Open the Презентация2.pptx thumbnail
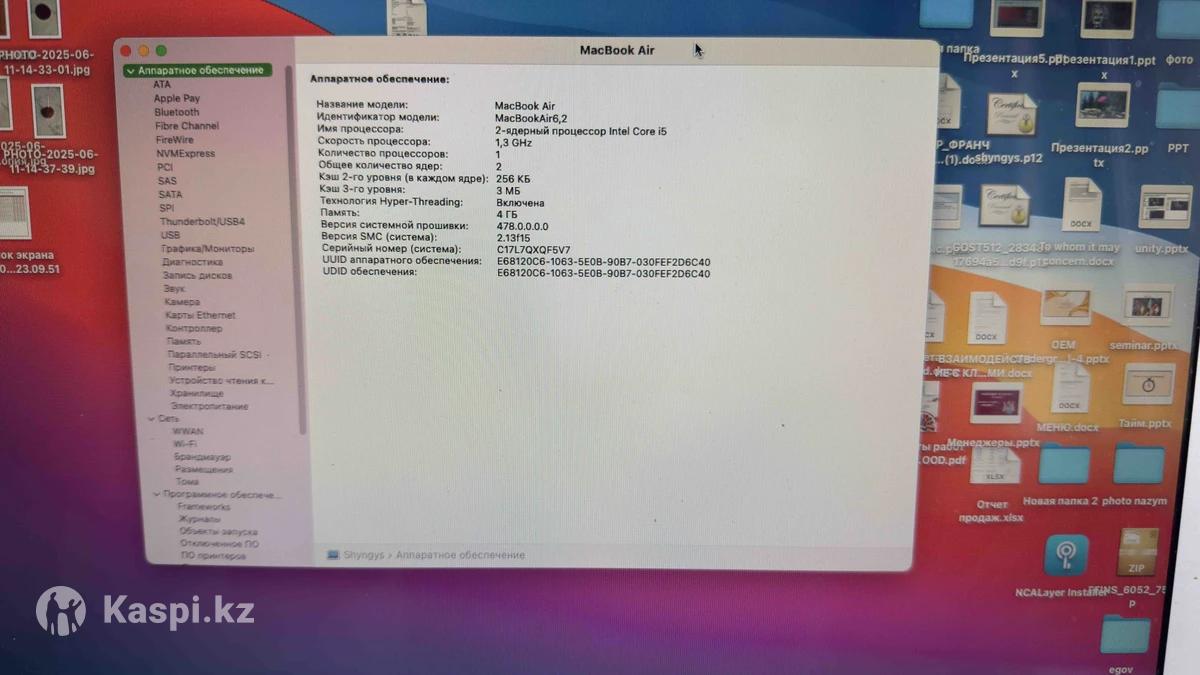This screenshot has height=675, width=1200. pyautogui.click(x=1102, y=106)
